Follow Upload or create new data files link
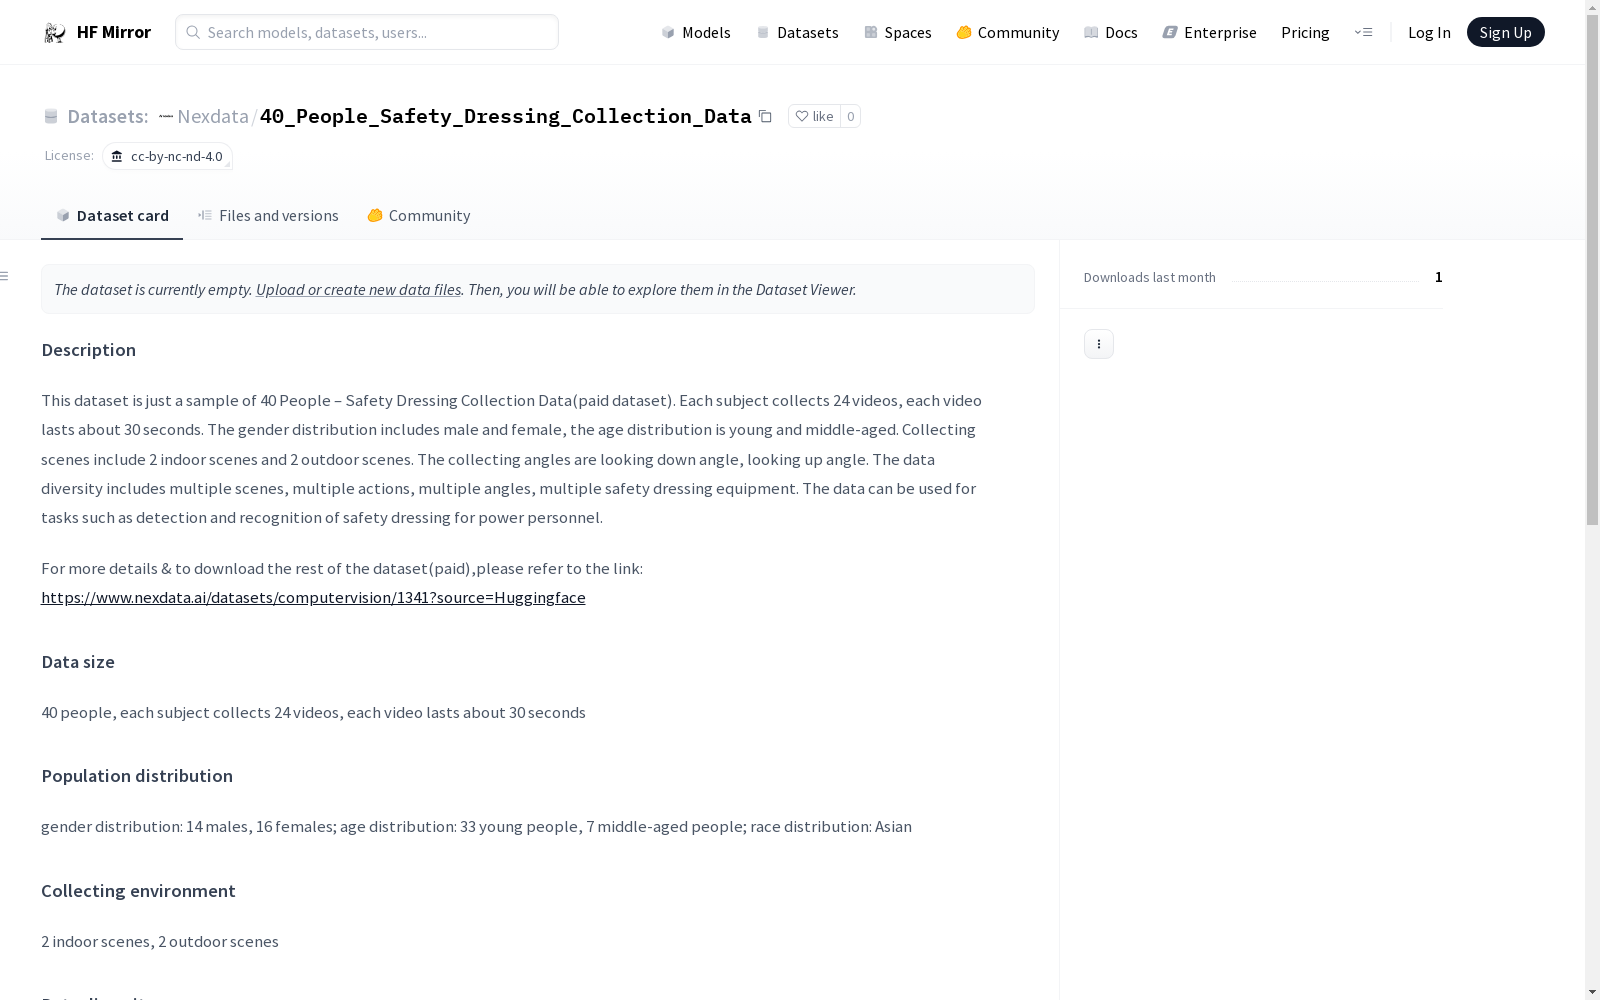This screenshot has height=1000, width=1600. pos(358,289)
